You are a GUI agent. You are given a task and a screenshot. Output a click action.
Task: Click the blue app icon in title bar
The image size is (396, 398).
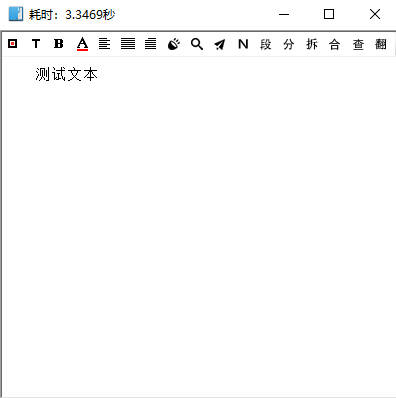(16, 14)
